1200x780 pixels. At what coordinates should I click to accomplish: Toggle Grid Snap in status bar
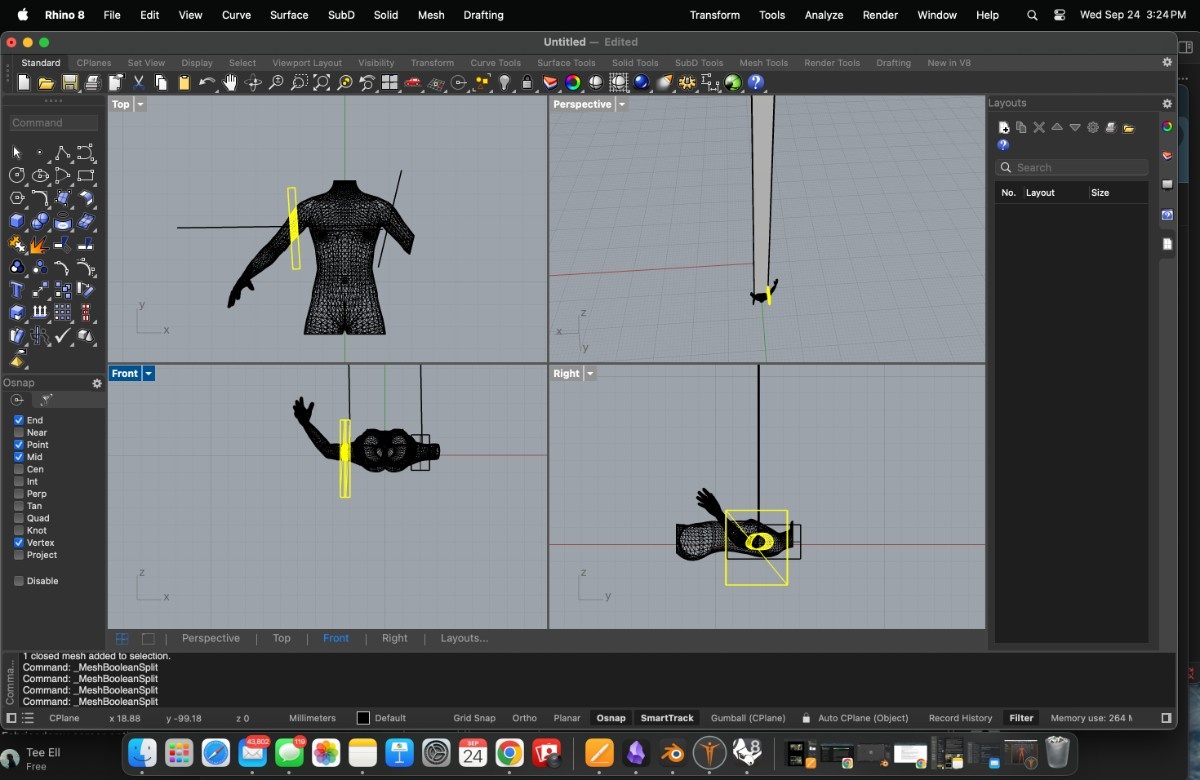click(474, 718)
